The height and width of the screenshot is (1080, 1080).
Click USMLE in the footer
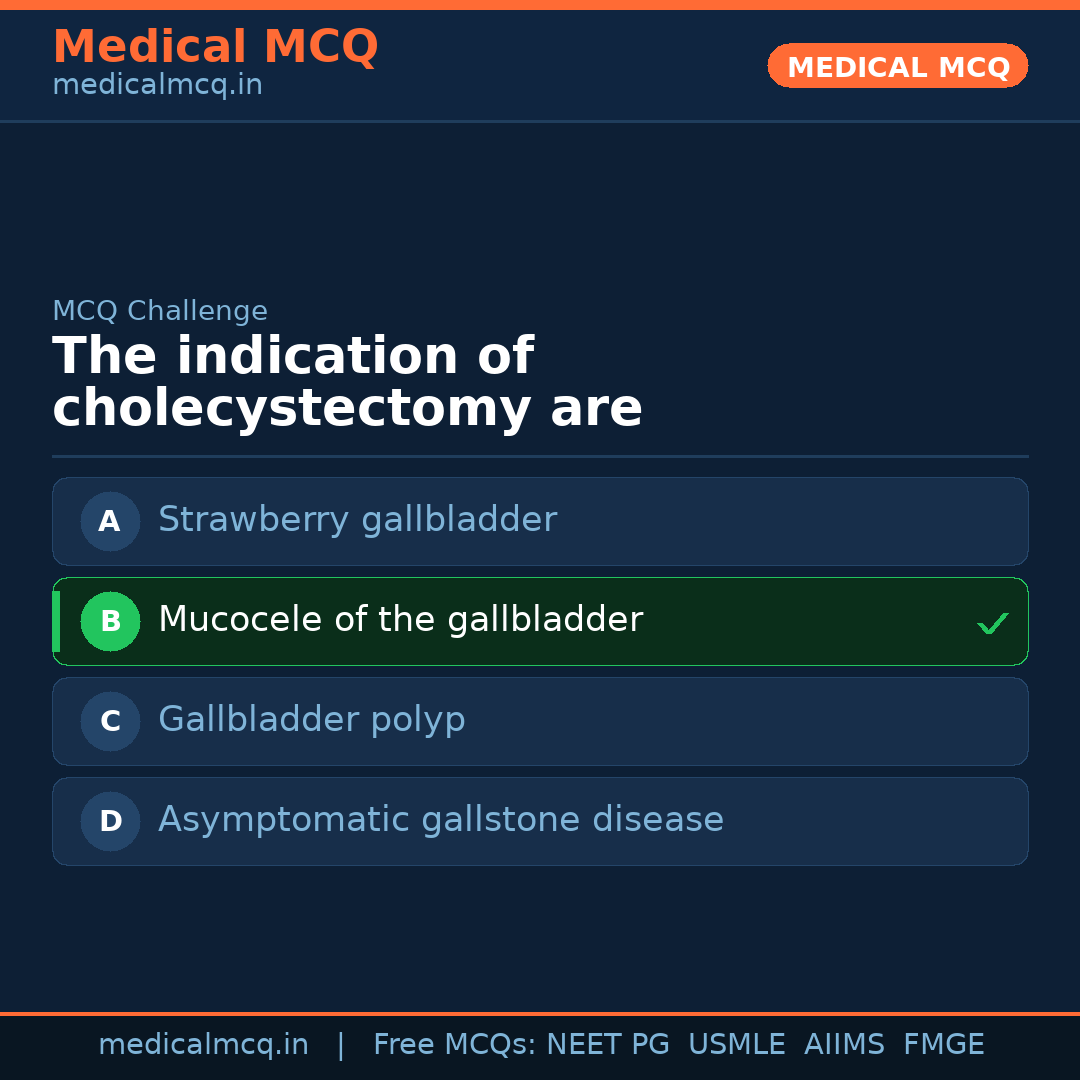coord(736,1045)
